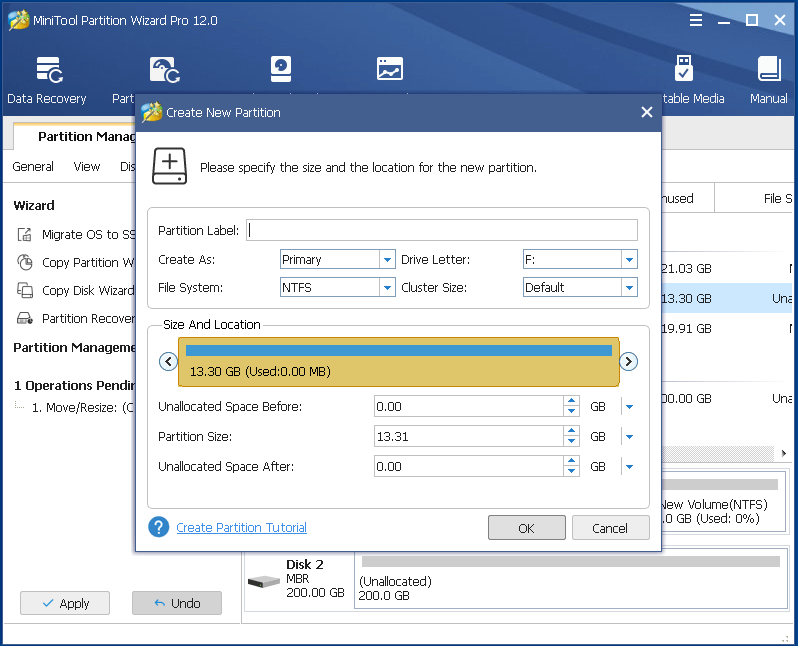The image size is (798, 646).
Task: Click the Unallocated Space Before field
Action: (x=469, y=406)
